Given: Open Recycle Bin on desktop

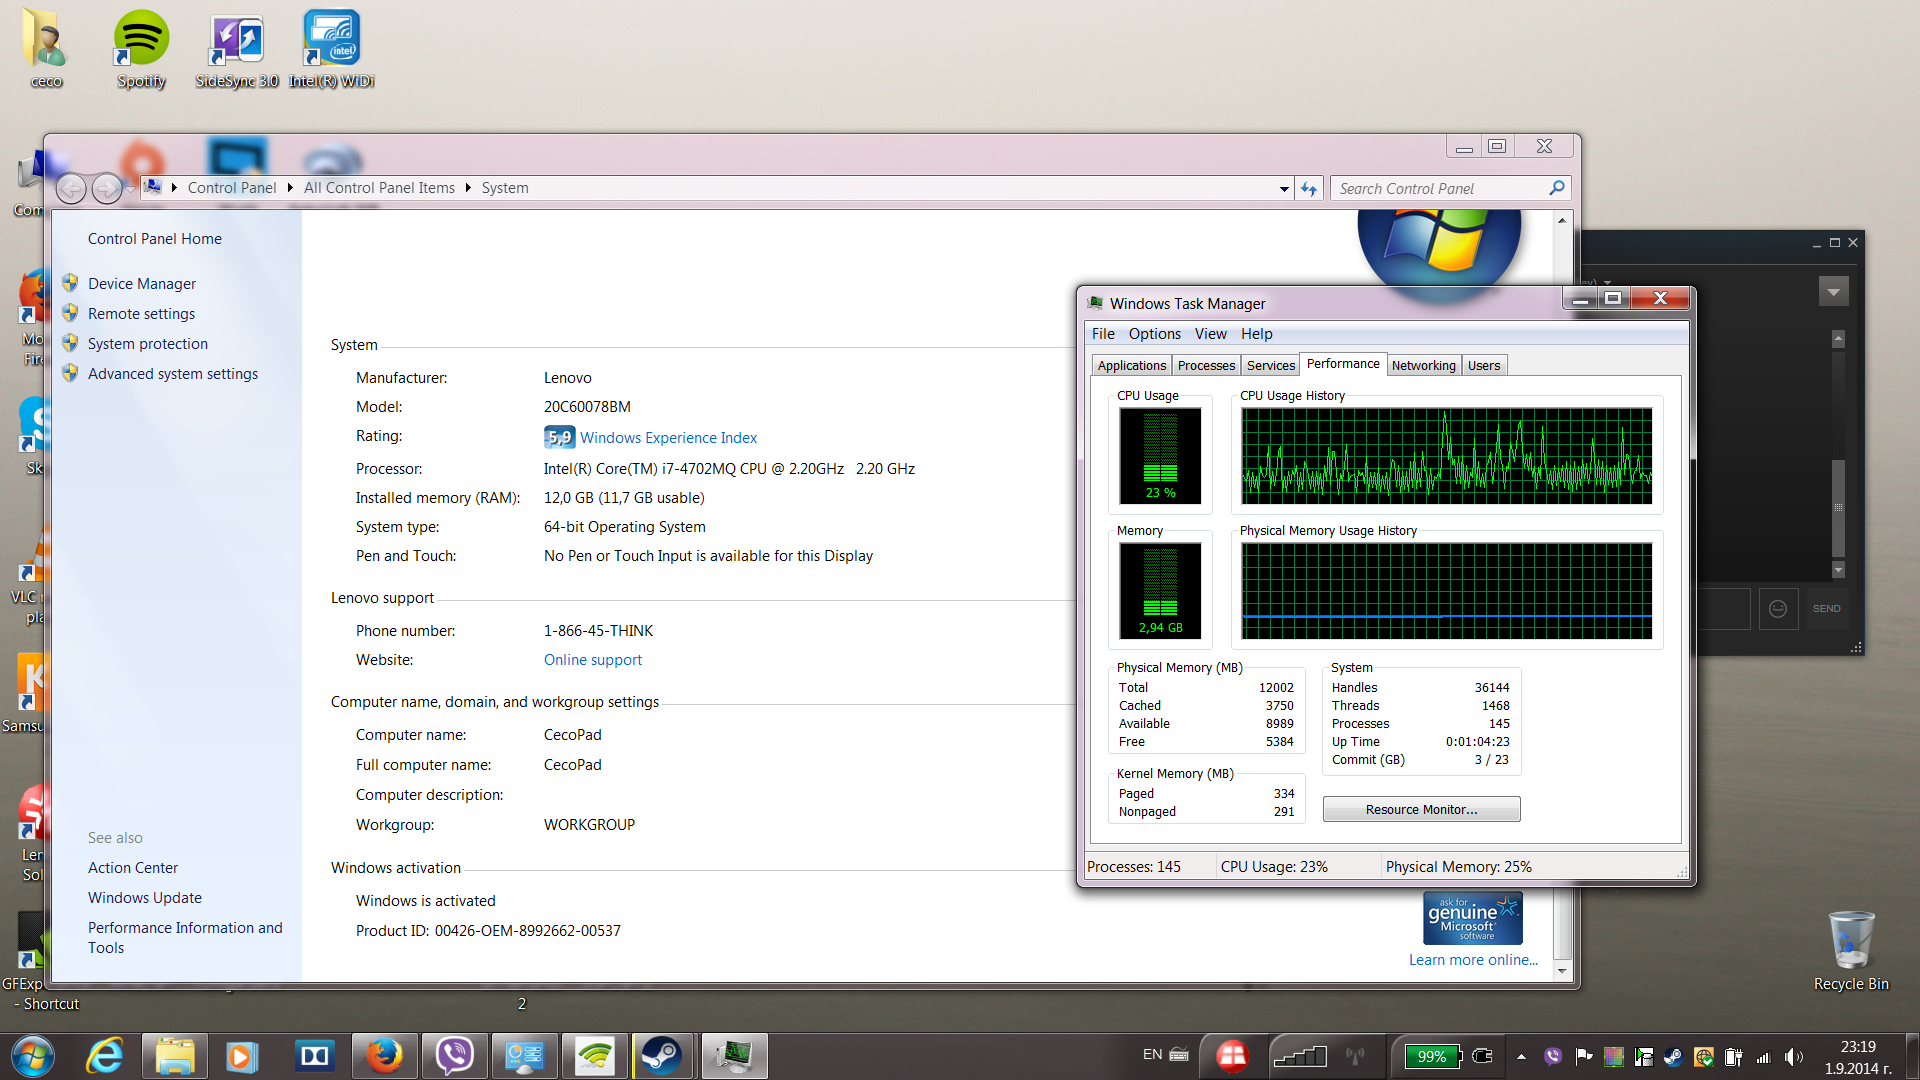Looking at the screenshot, I should click(x=1851, y=950).
